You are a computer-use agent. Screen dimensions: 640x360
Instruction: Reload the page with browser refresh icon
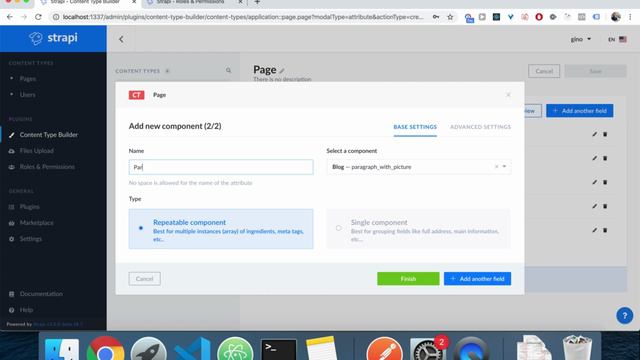[38, 17]
